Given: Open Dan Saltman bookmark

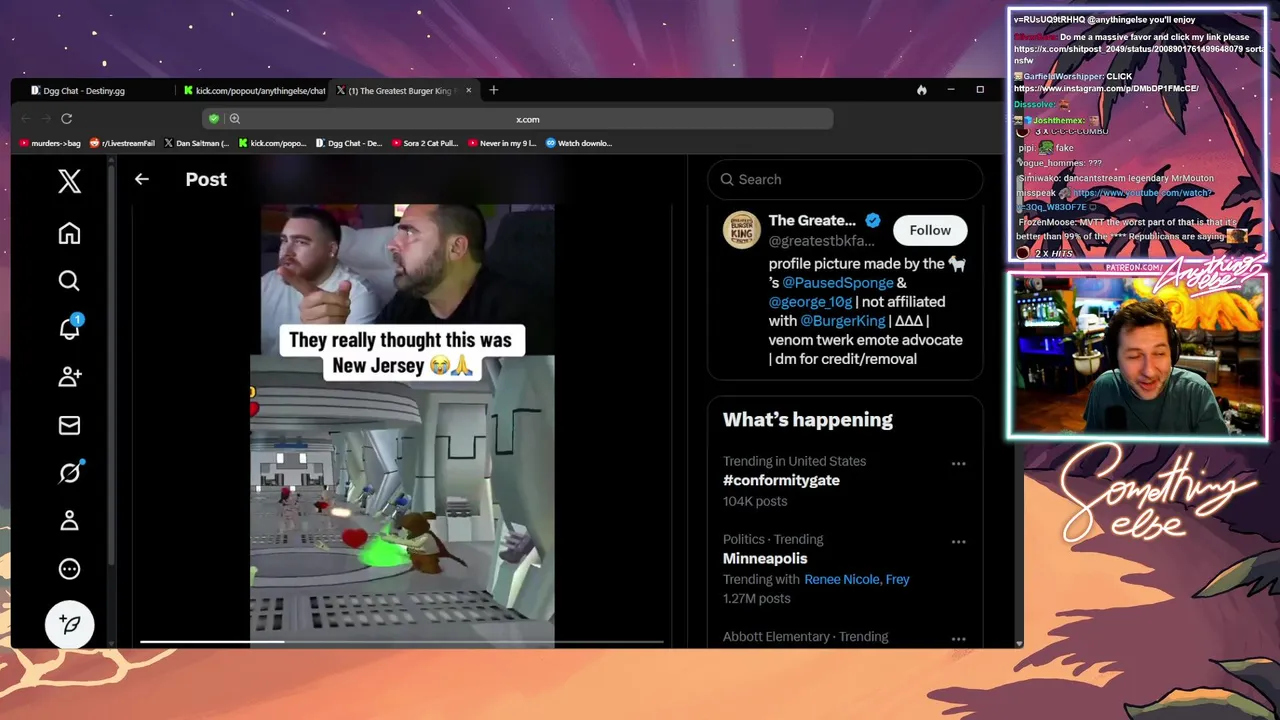Looking at the screenshot, I should click(197, 143).
